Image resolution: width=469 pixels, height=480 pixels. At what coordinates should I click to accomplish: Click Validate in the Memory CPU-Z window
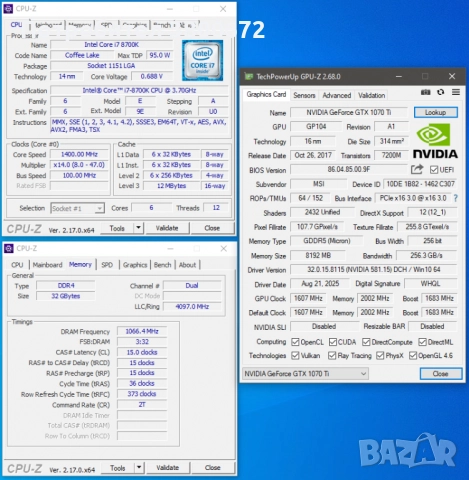pyautogui.click(x=168, y=468)
